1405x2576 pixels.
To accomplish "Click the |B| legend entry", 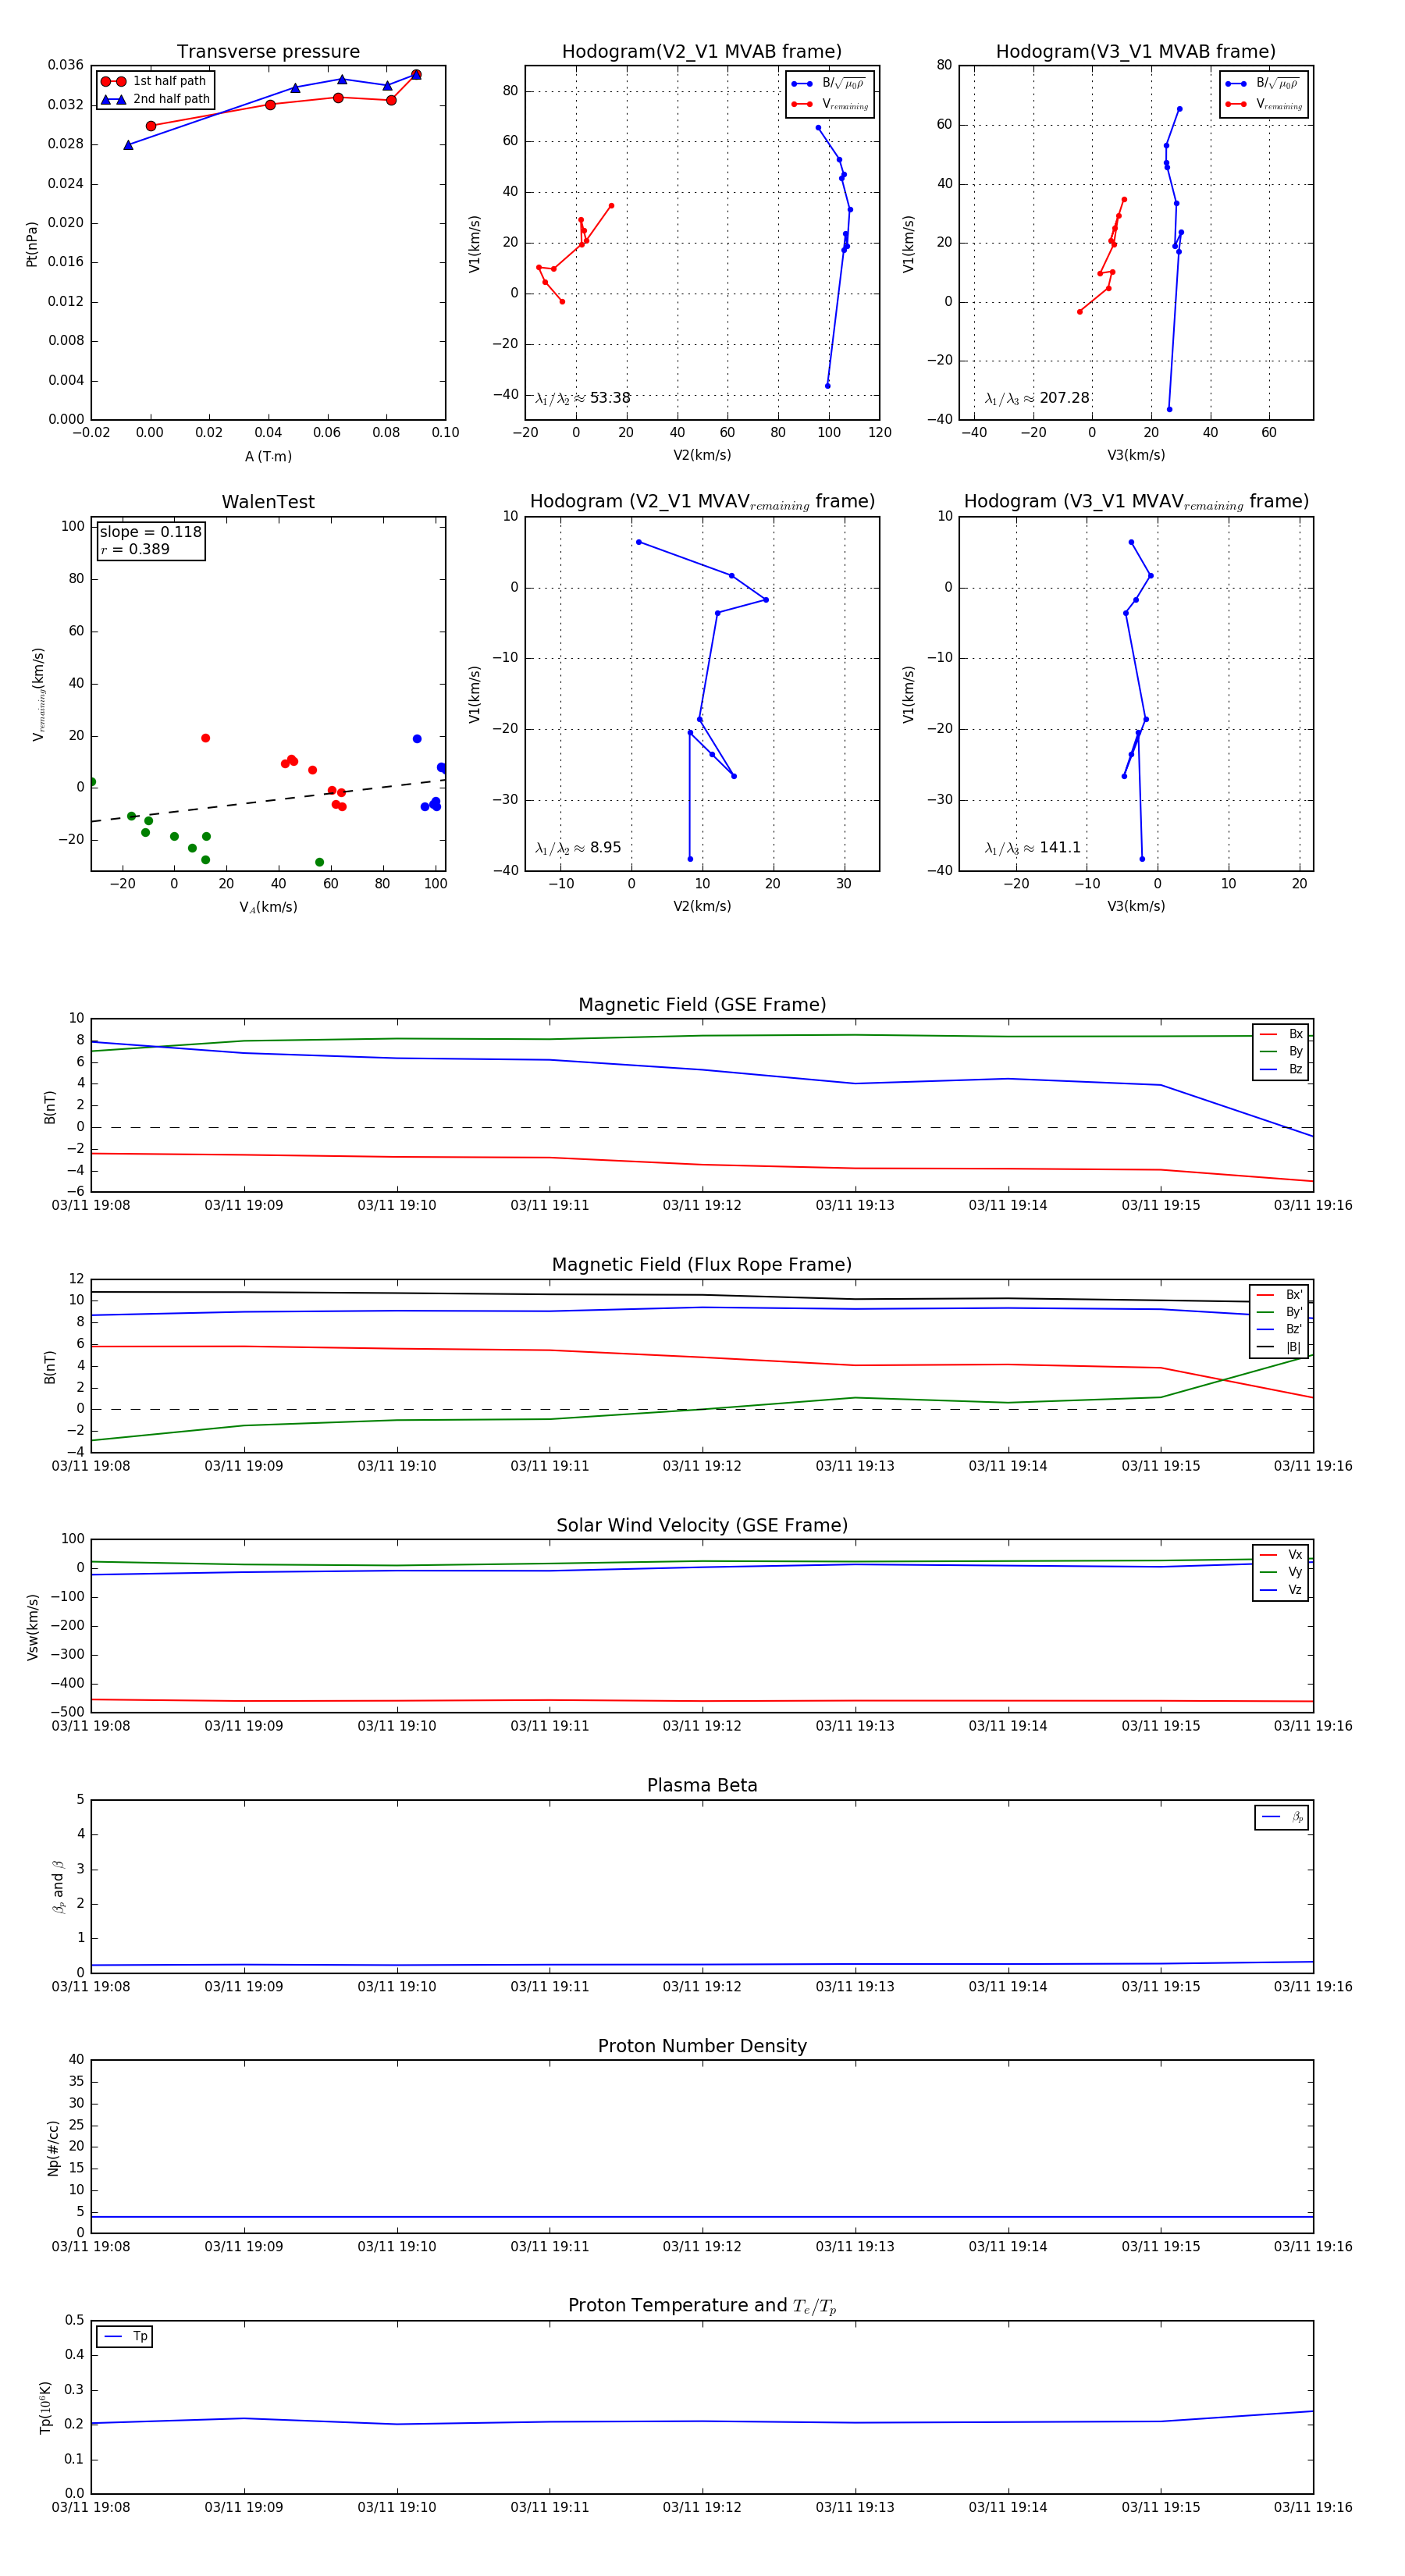I will click(1279, 1348).
